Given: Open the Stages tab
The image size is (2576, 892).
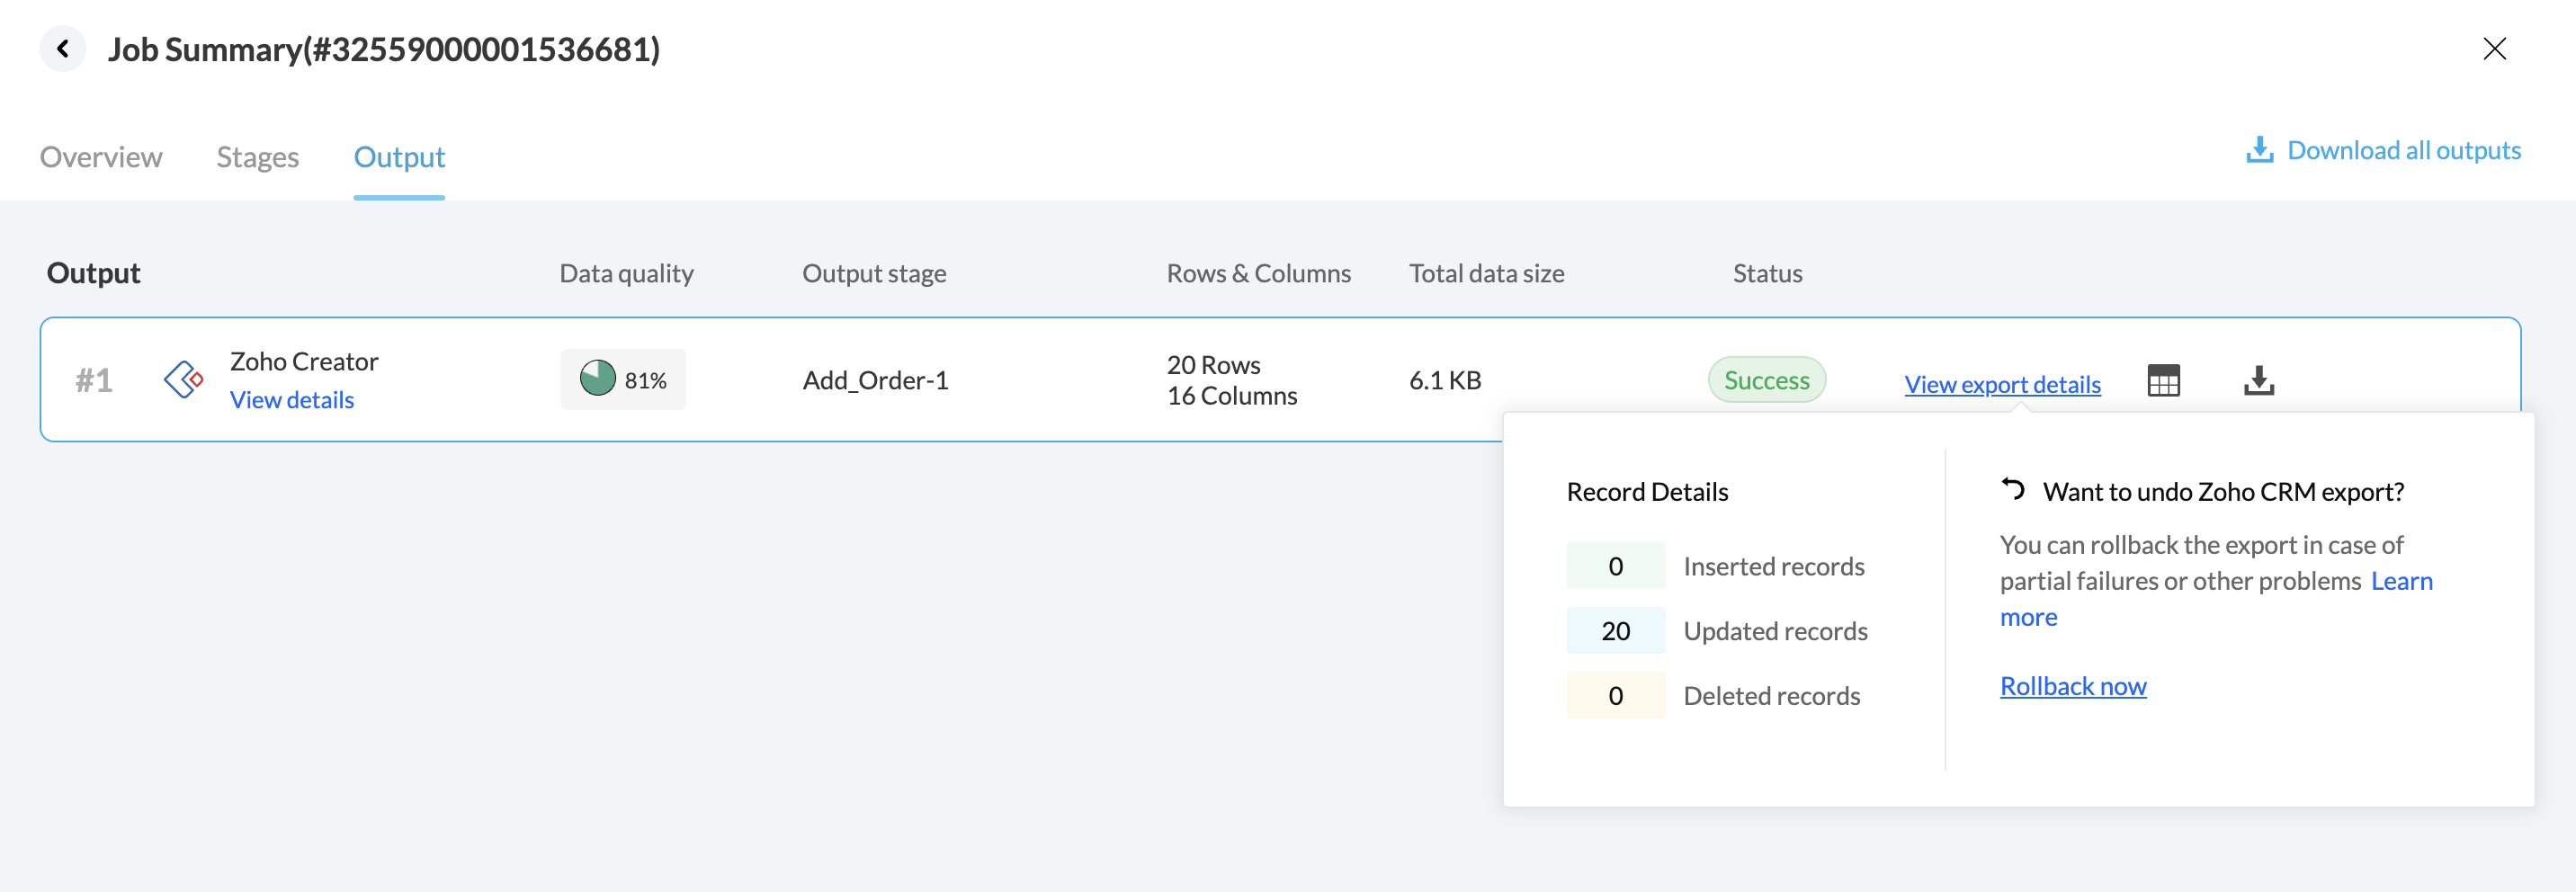Looking at the screenshot, I should point(257,157).
